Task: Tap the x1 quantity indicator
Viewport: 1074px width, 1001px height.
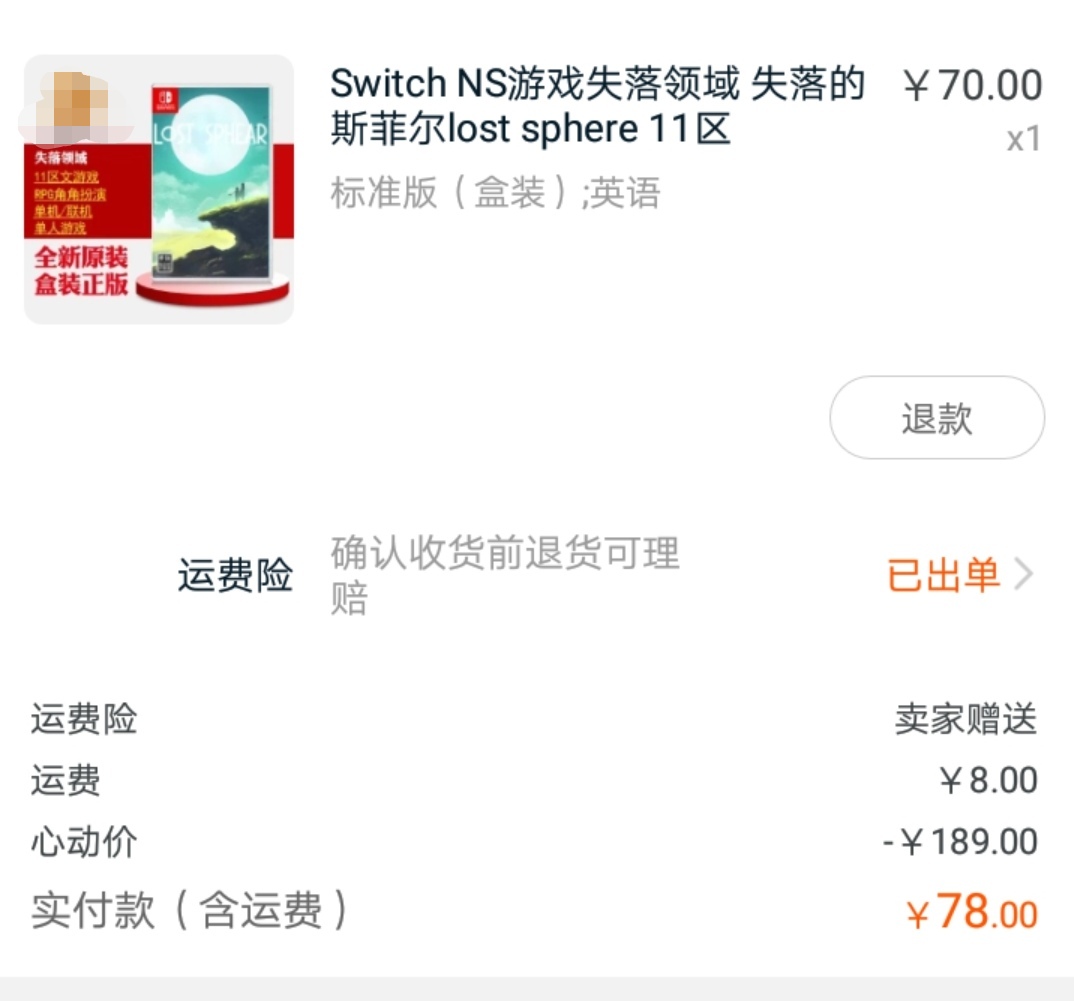Action: click(x=1023, y=139)
